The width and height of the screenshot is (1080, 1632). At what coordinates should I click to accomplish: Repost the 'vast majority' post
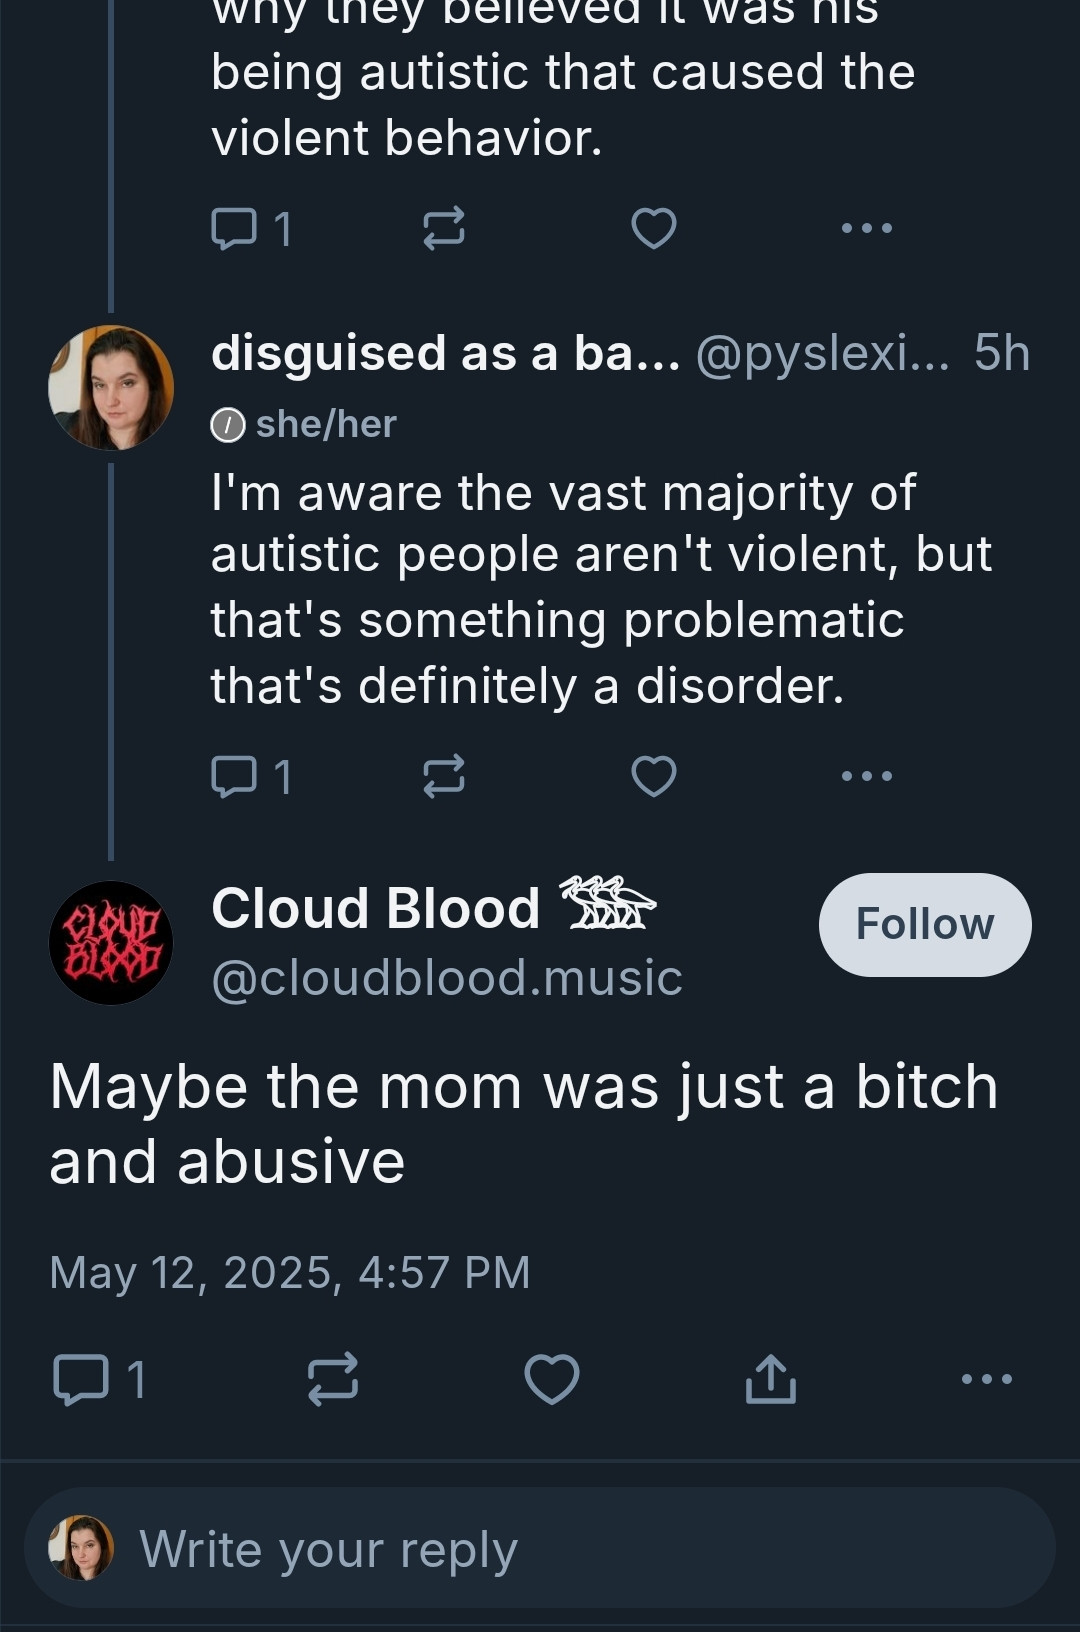coord(444,776)
